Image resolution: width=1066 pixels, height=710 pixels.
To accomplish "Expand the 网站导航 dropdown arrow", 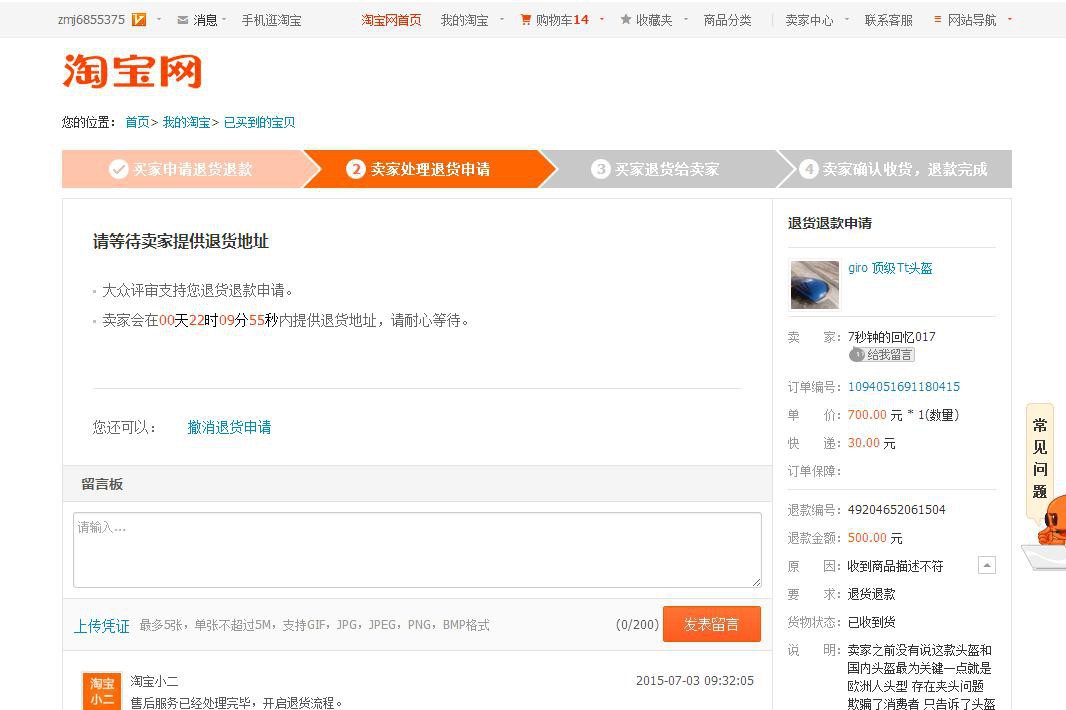I will (x=1010, y=20).
